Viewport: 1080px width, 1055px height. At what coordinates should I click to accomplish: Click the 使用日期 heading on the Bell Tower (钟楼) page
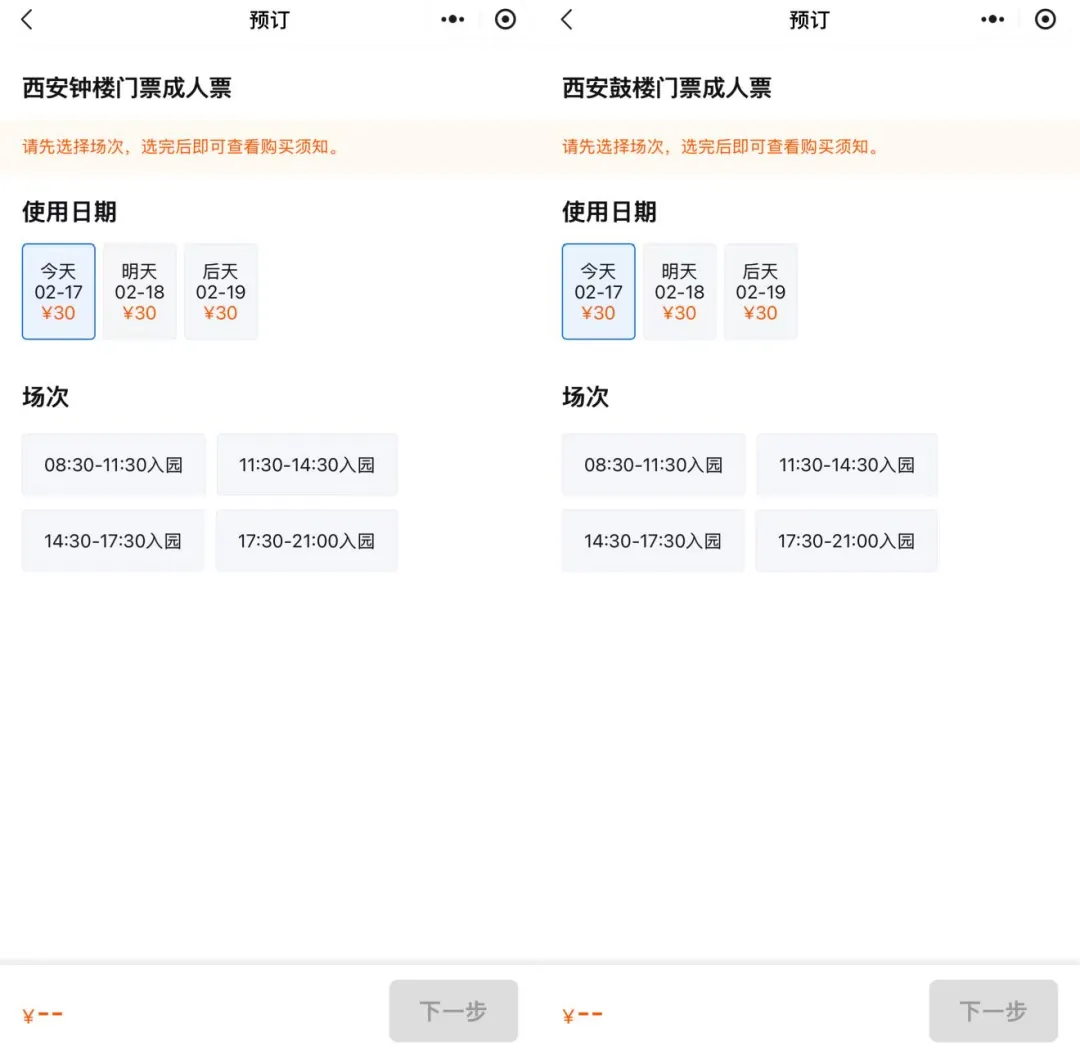point(69,212)
